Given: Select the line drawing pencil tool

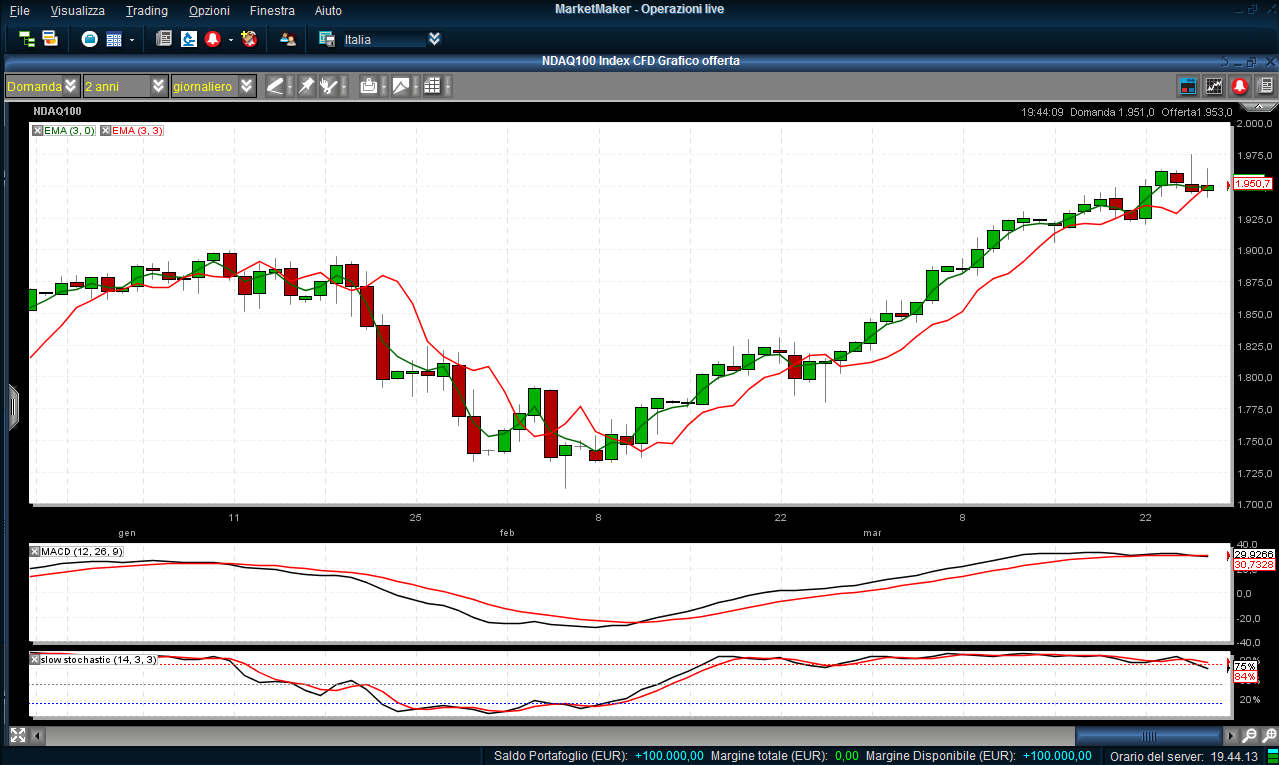Looking at the screenshot, I should [x=275, y=86].
